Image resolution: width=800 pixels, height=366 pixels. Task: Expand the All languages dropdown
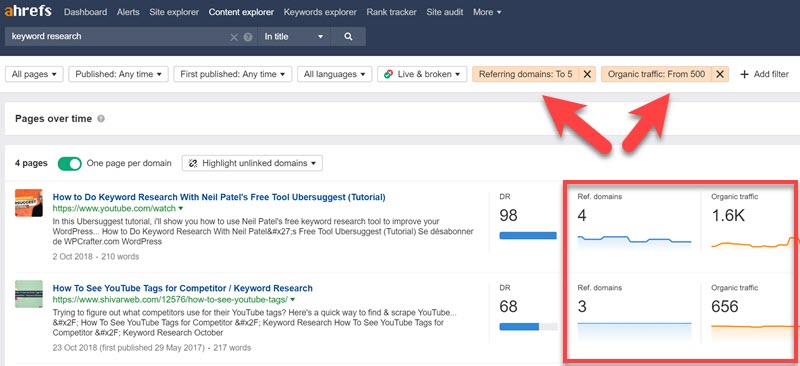point(335,75)
